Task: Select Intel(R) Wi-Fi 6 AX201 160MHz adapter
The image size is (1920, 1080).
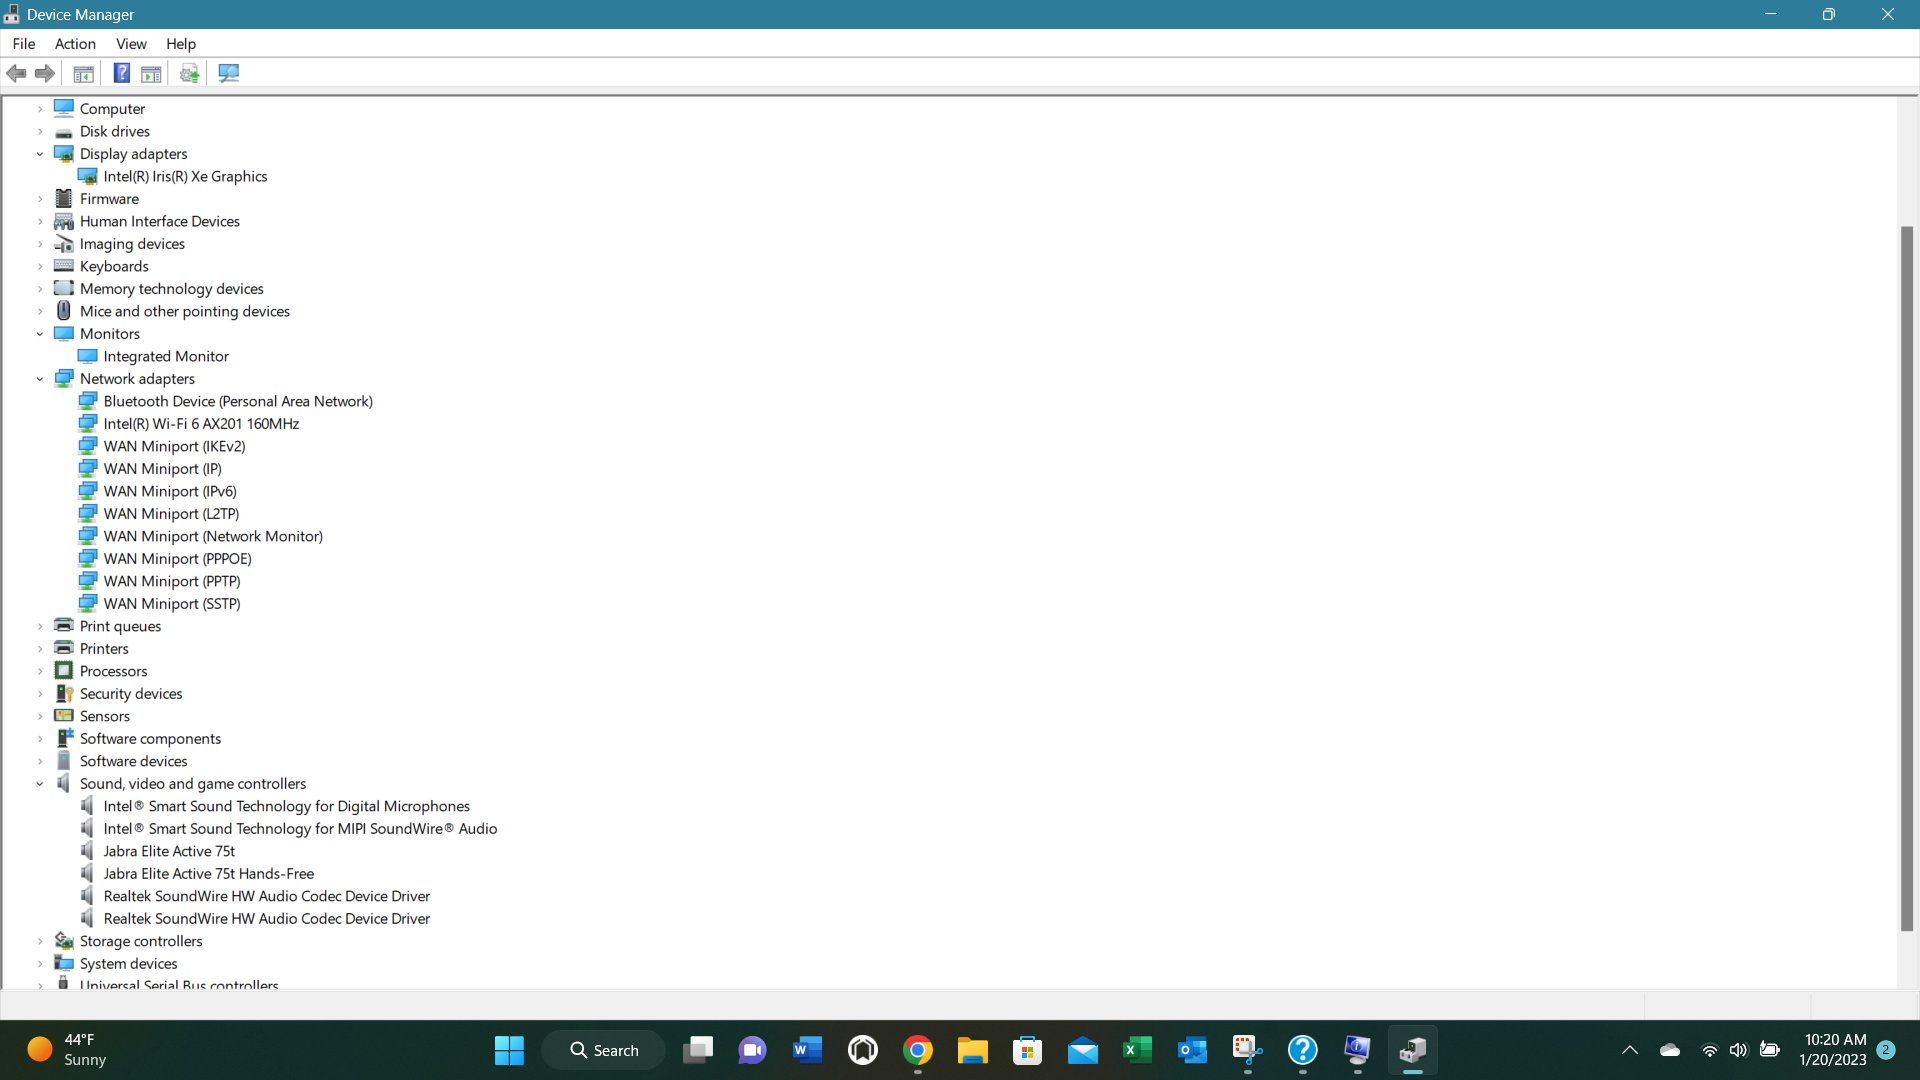Action: click(201, 424)
